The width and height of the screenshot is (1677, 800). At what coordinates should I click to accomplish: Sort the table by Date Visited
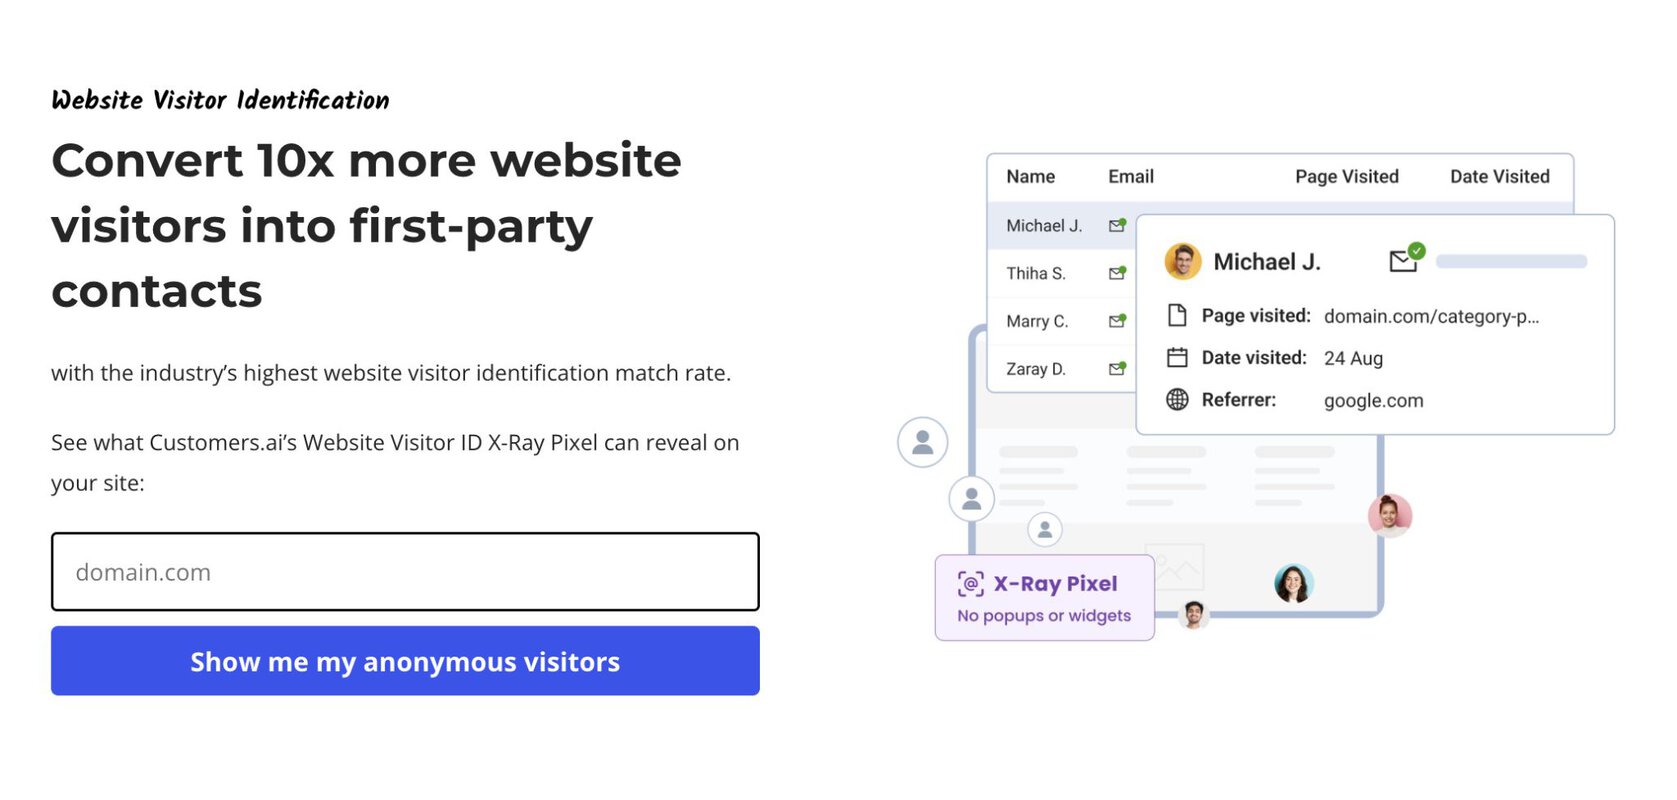[1499, 176]
